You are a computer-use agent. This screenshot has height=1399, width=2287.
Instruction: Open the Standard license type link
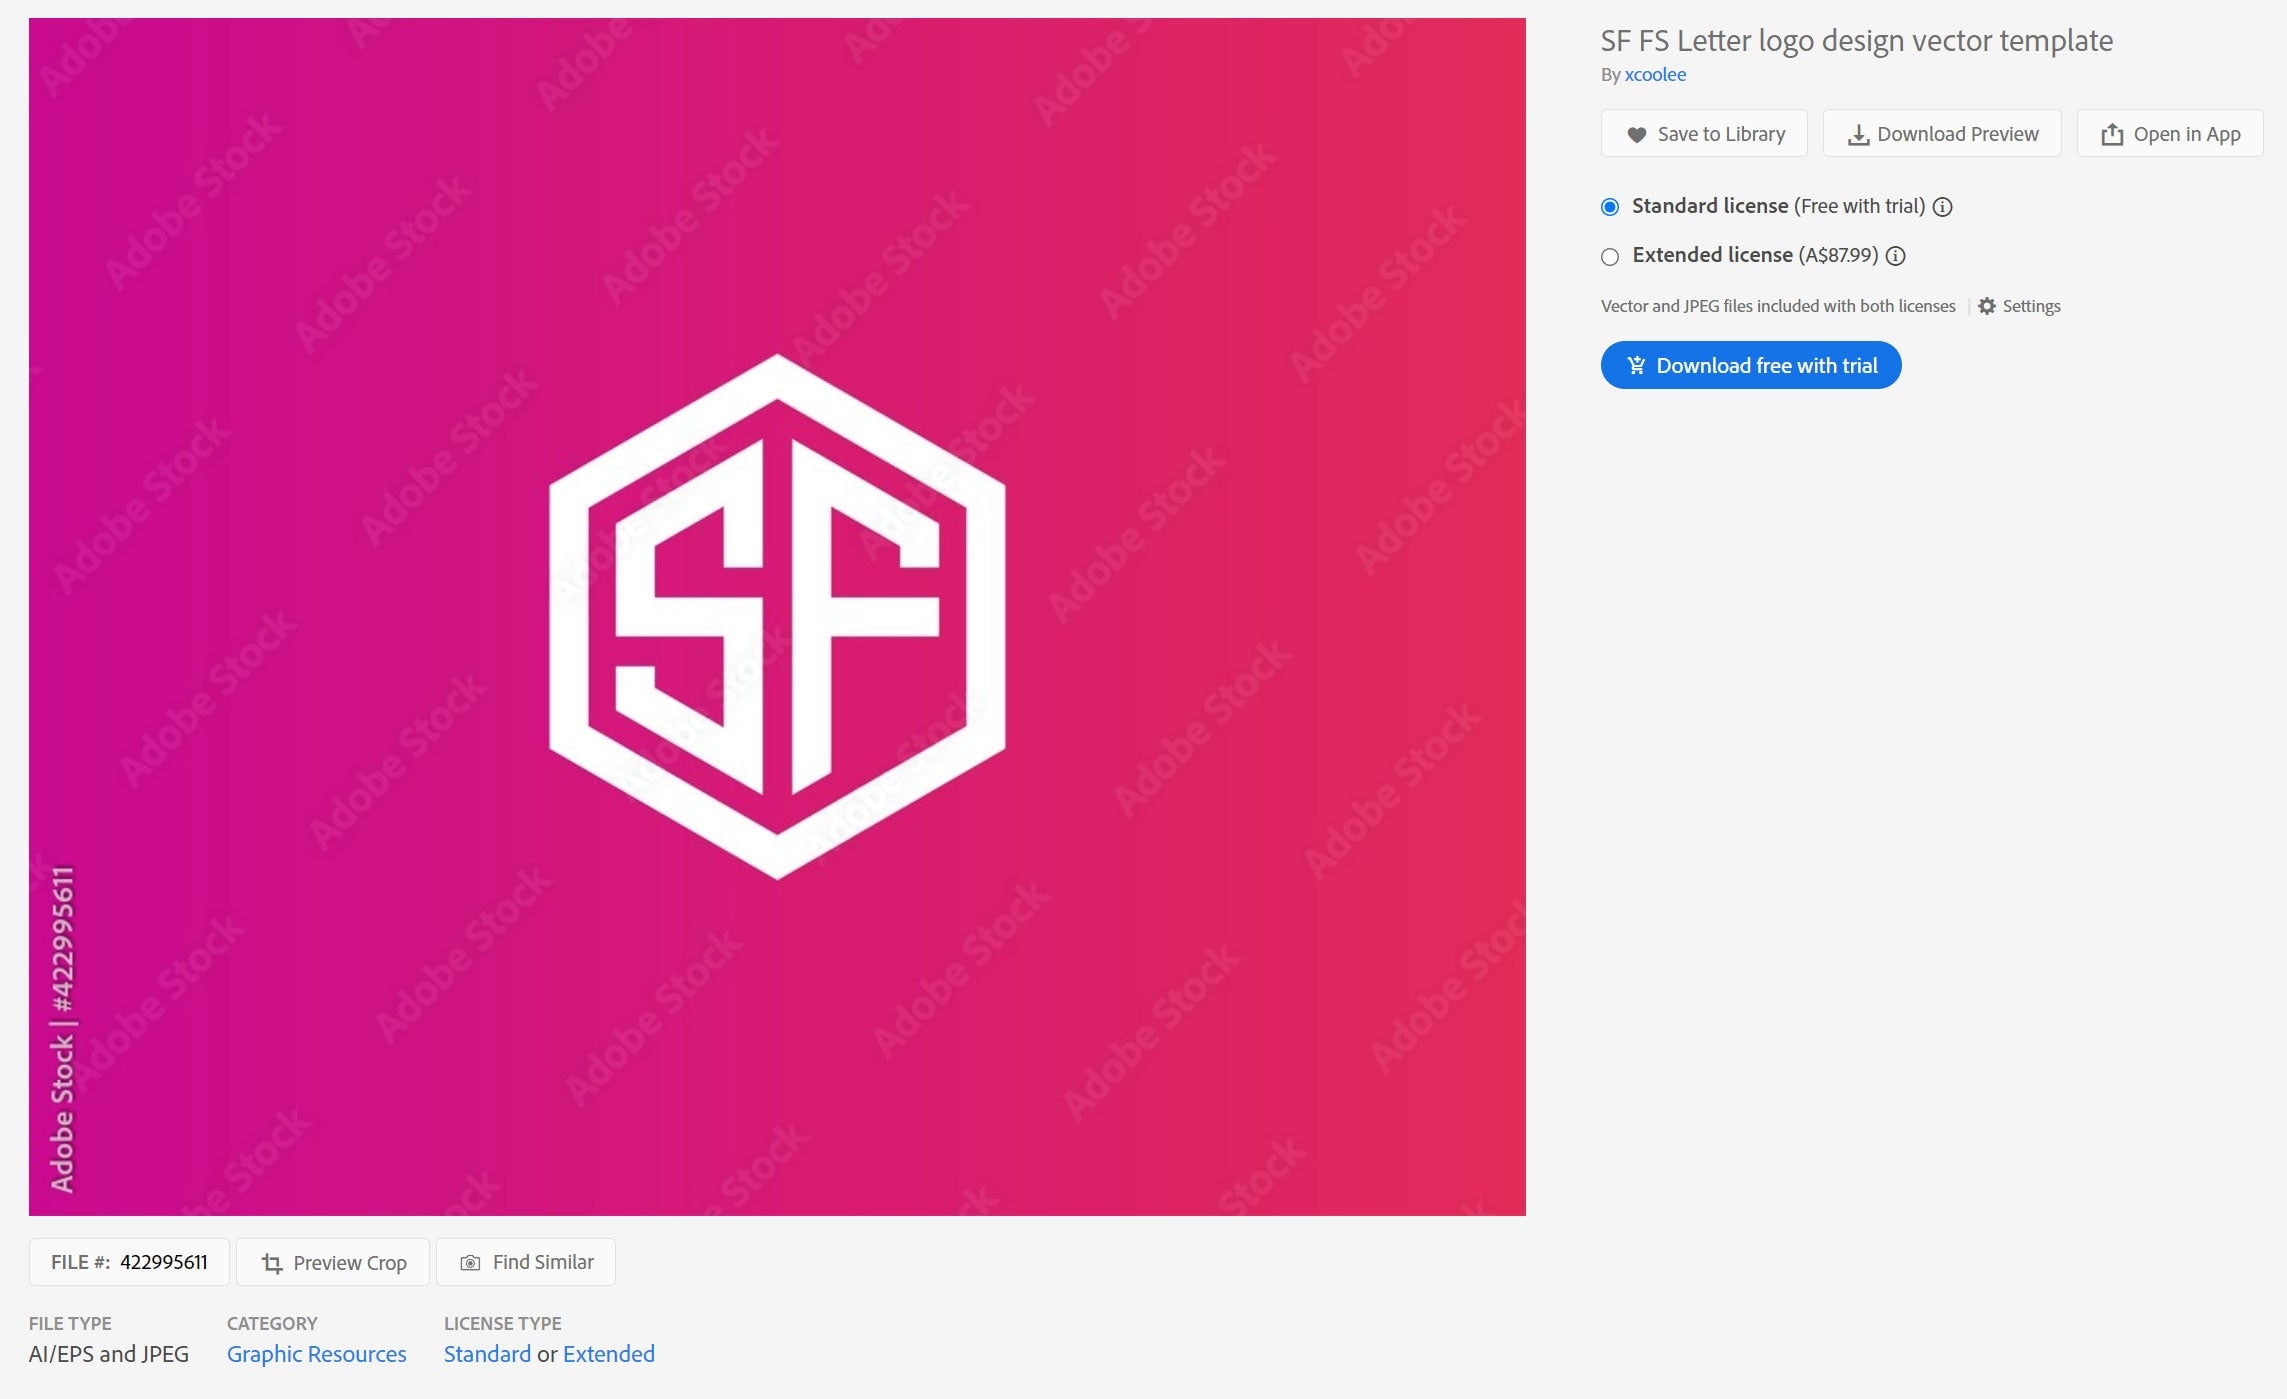487,1354
